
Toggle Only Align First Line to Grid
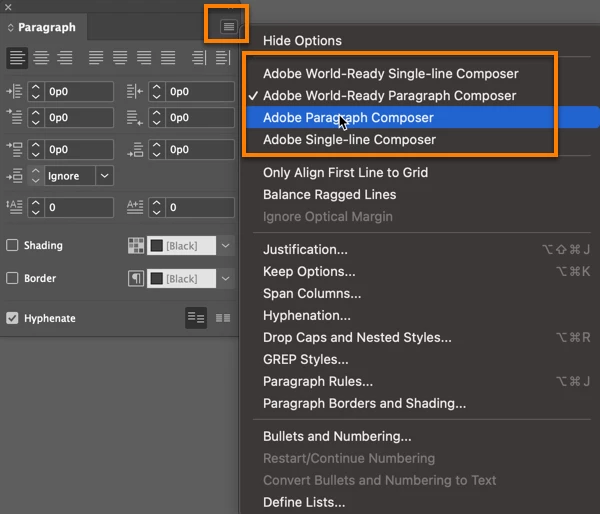346,173
